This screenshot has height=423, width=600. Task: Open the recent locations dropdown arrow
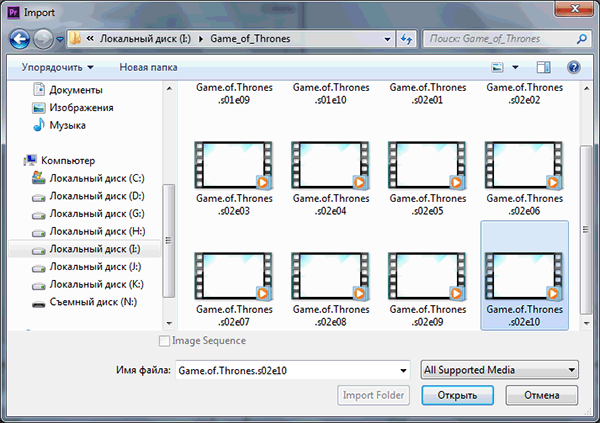[60, 39]
